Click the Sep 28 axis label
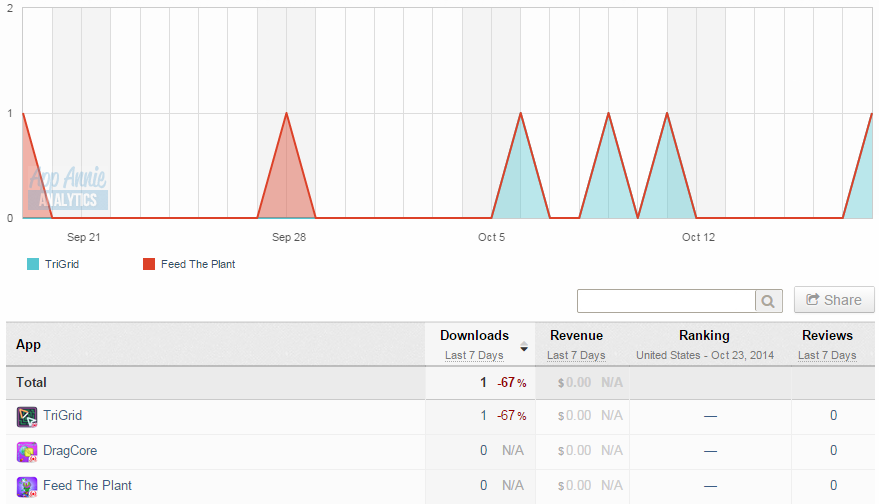 click(x=289, y=237)
